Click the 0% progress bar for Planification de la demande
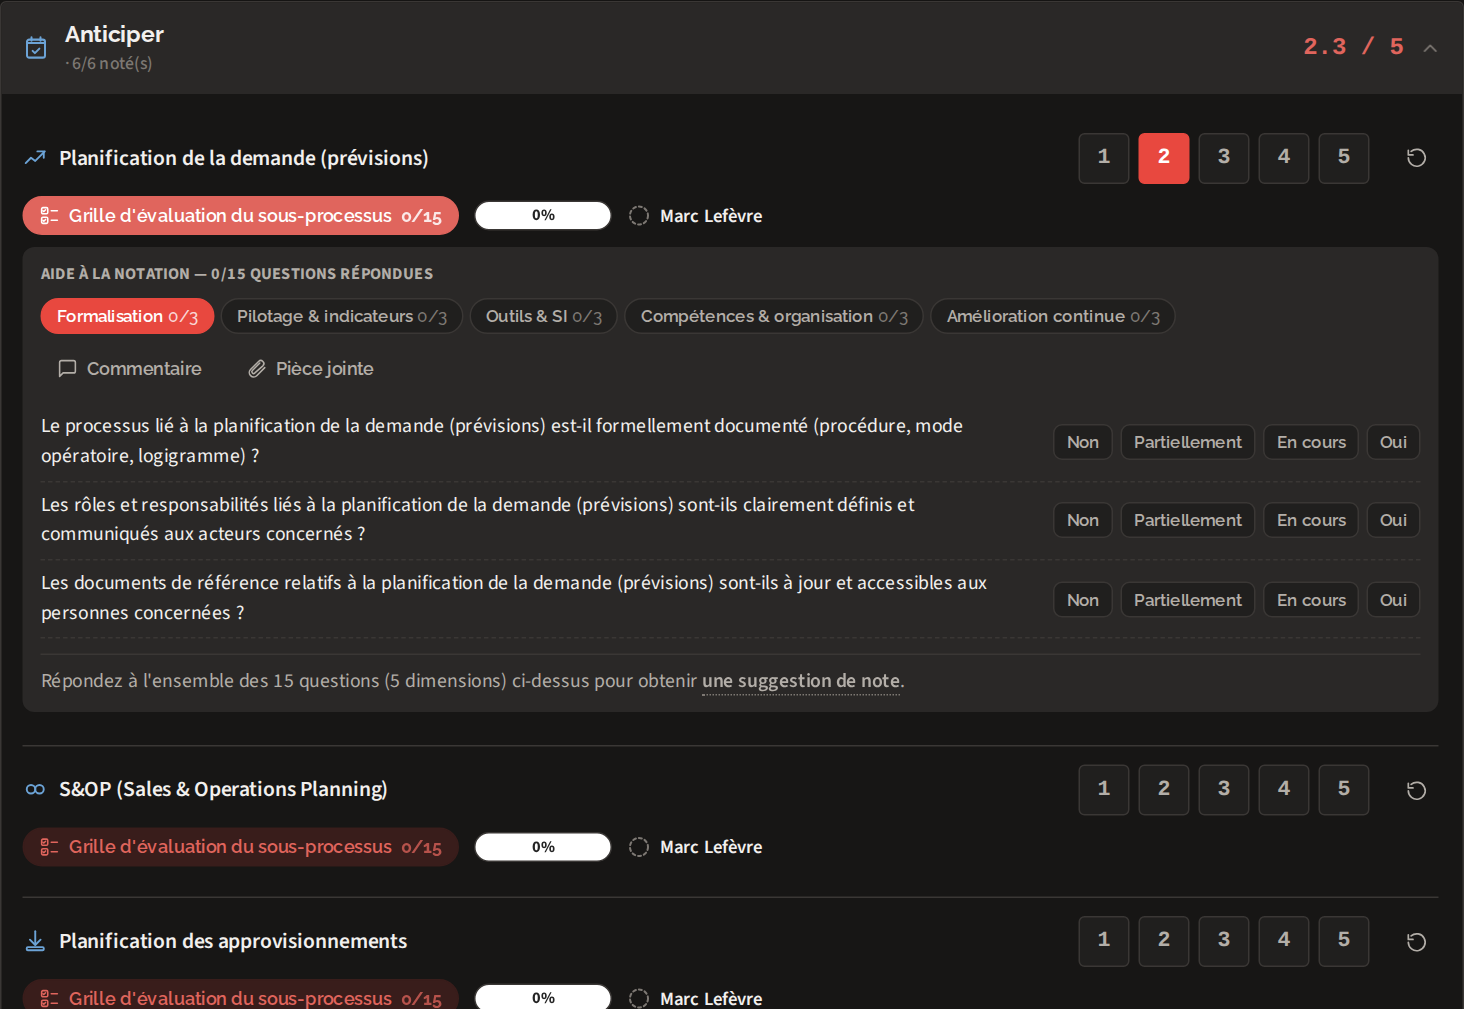 [543, 216]
